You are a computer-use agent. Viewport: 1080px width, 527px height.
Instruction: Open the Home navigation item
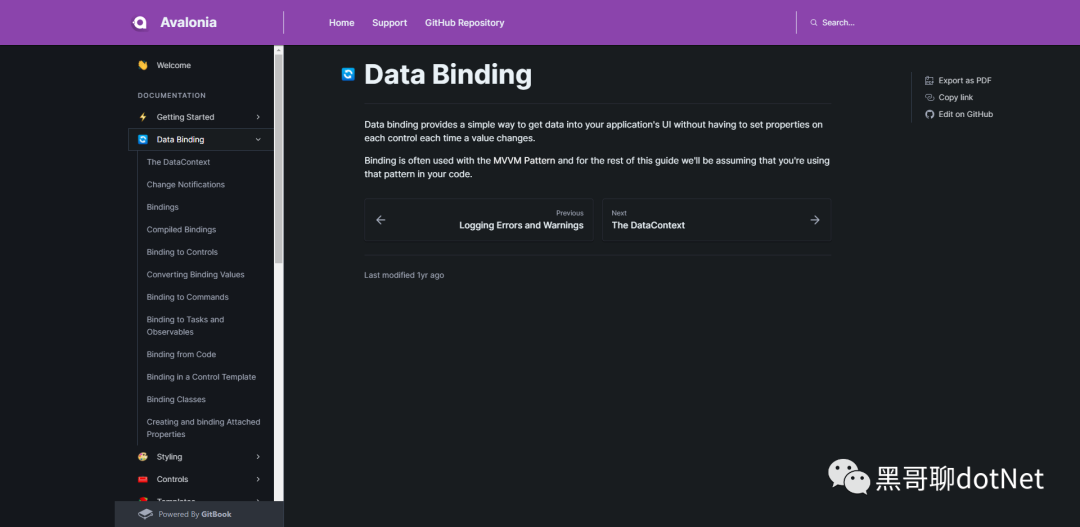point(342,23)
